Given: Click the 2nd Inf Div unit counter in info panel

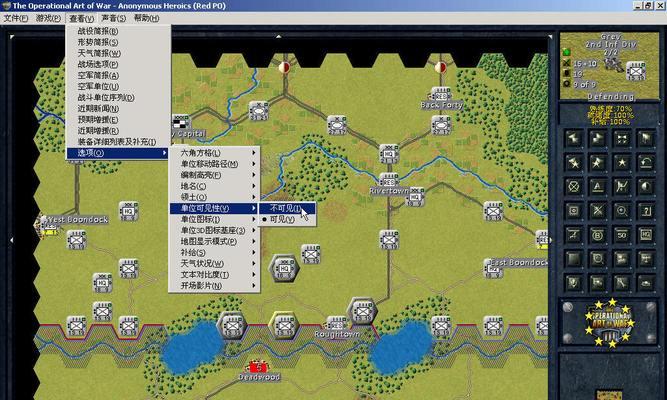Looking at the screenshot, I should (x=636, y=71).
